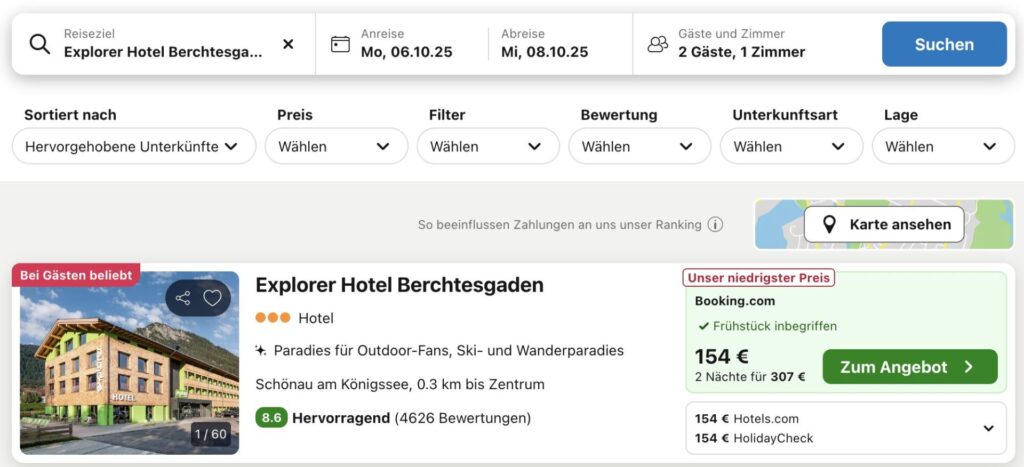
Task: Open the Unterkunftsart dropdown
Action: point(792,146)
